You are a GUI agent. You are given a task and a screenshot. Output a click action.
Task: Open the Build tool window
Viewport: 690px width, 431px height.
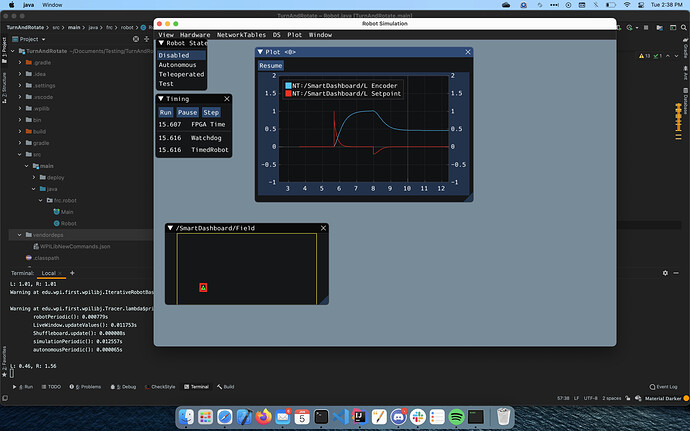[226, 387]
